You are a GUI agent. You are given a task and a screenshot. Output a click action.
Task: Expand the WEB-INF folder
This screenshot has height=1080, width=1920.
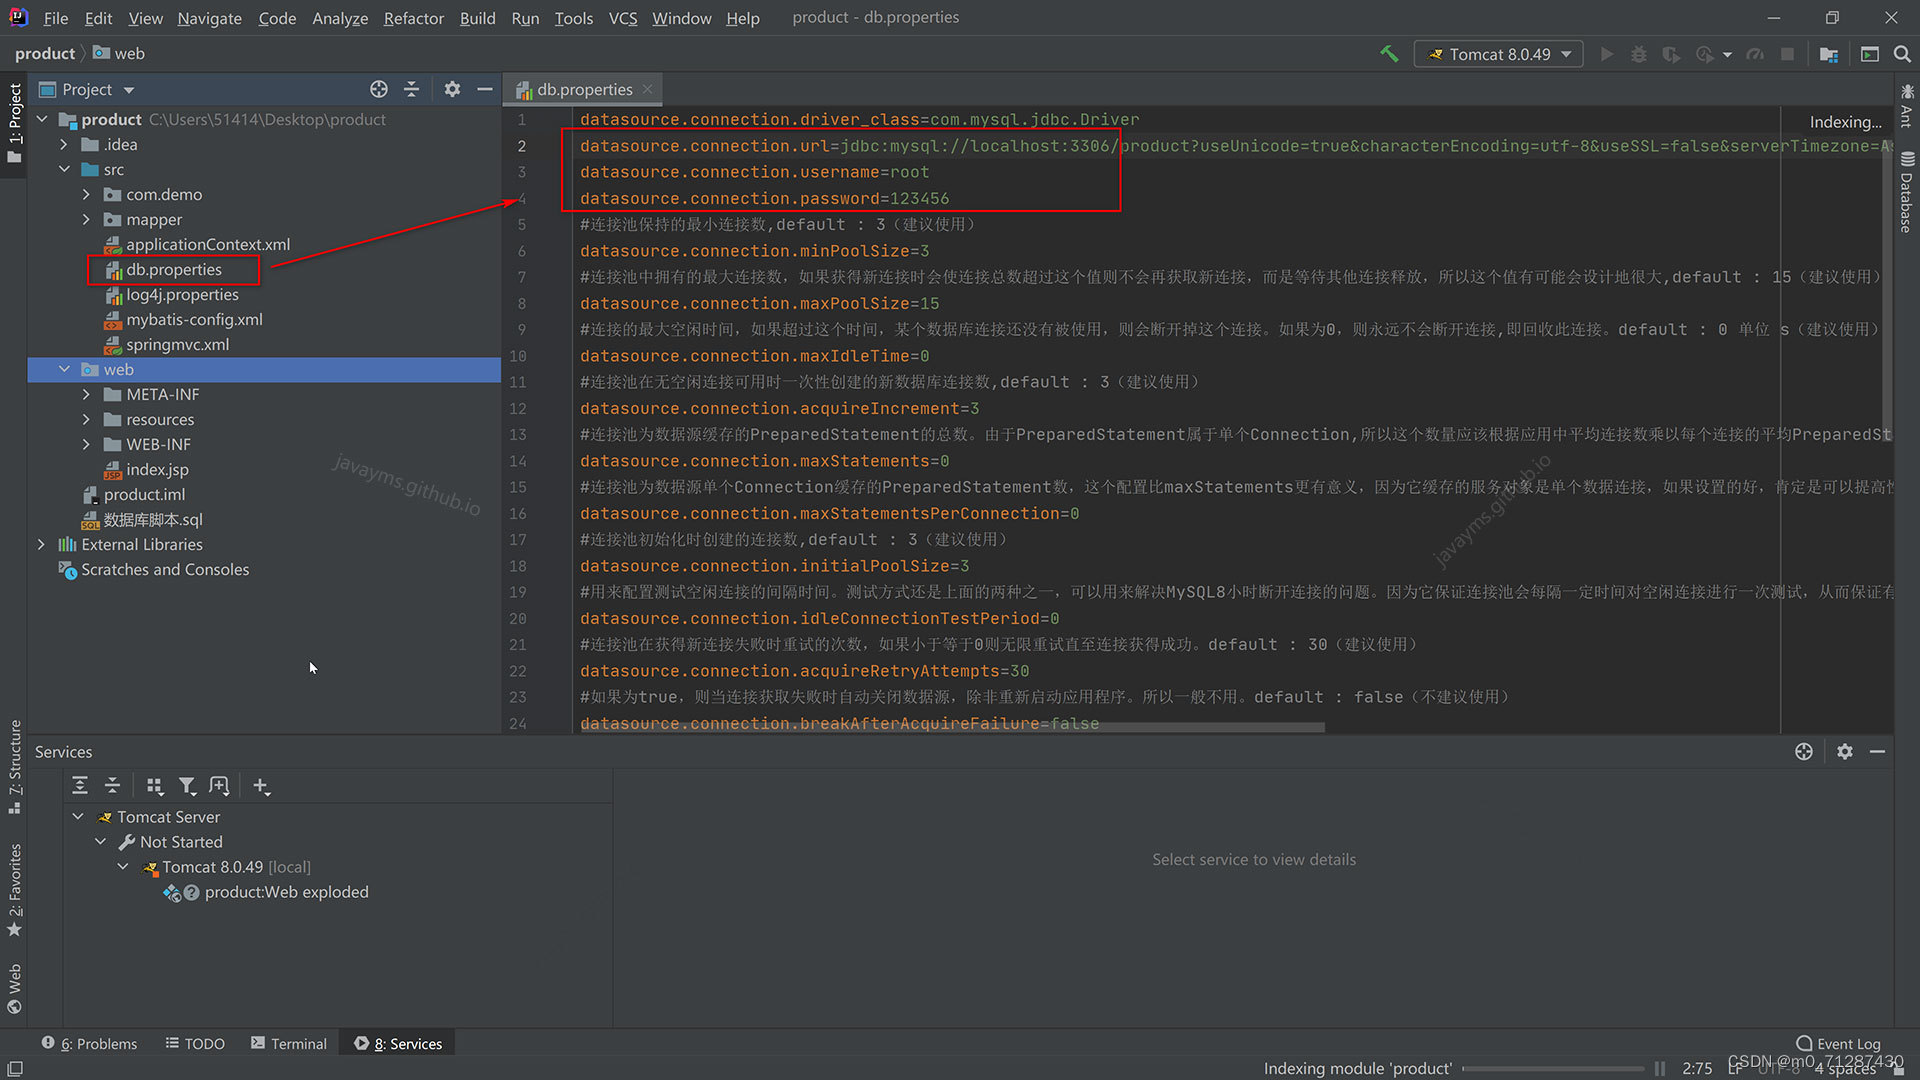[86, 444]
